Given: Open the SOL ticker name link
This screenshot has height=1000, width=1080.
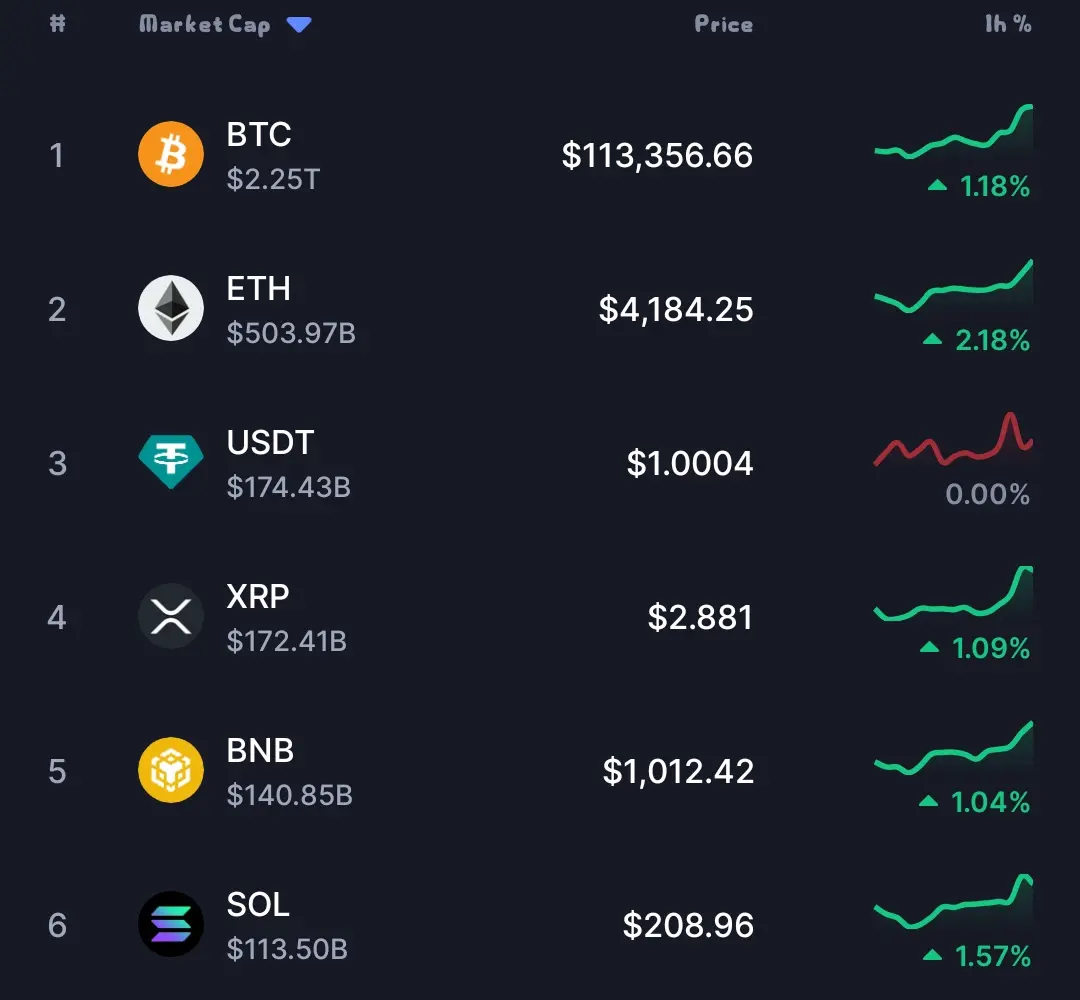Looking at the screenshot, I should pos(258,904).
